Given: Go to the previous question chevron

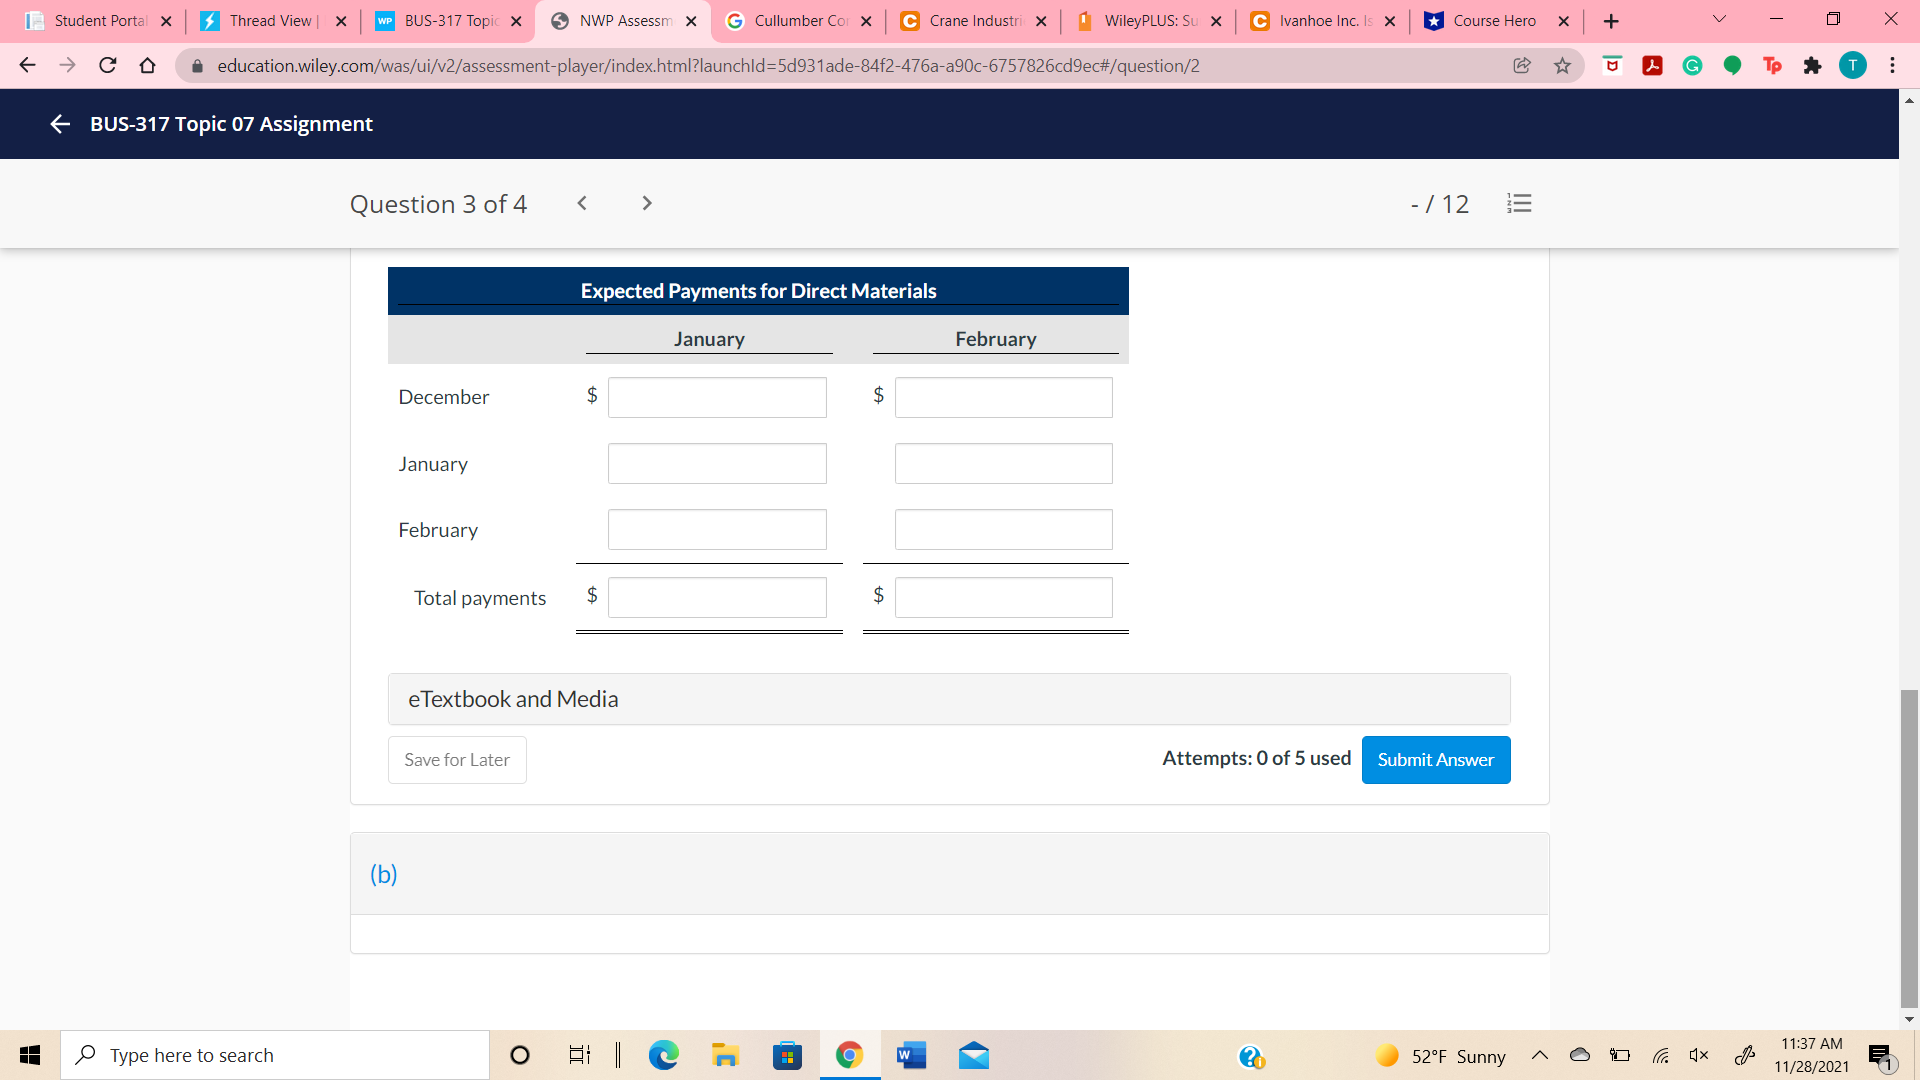Looking at the screenshot, I should (582, 203).
